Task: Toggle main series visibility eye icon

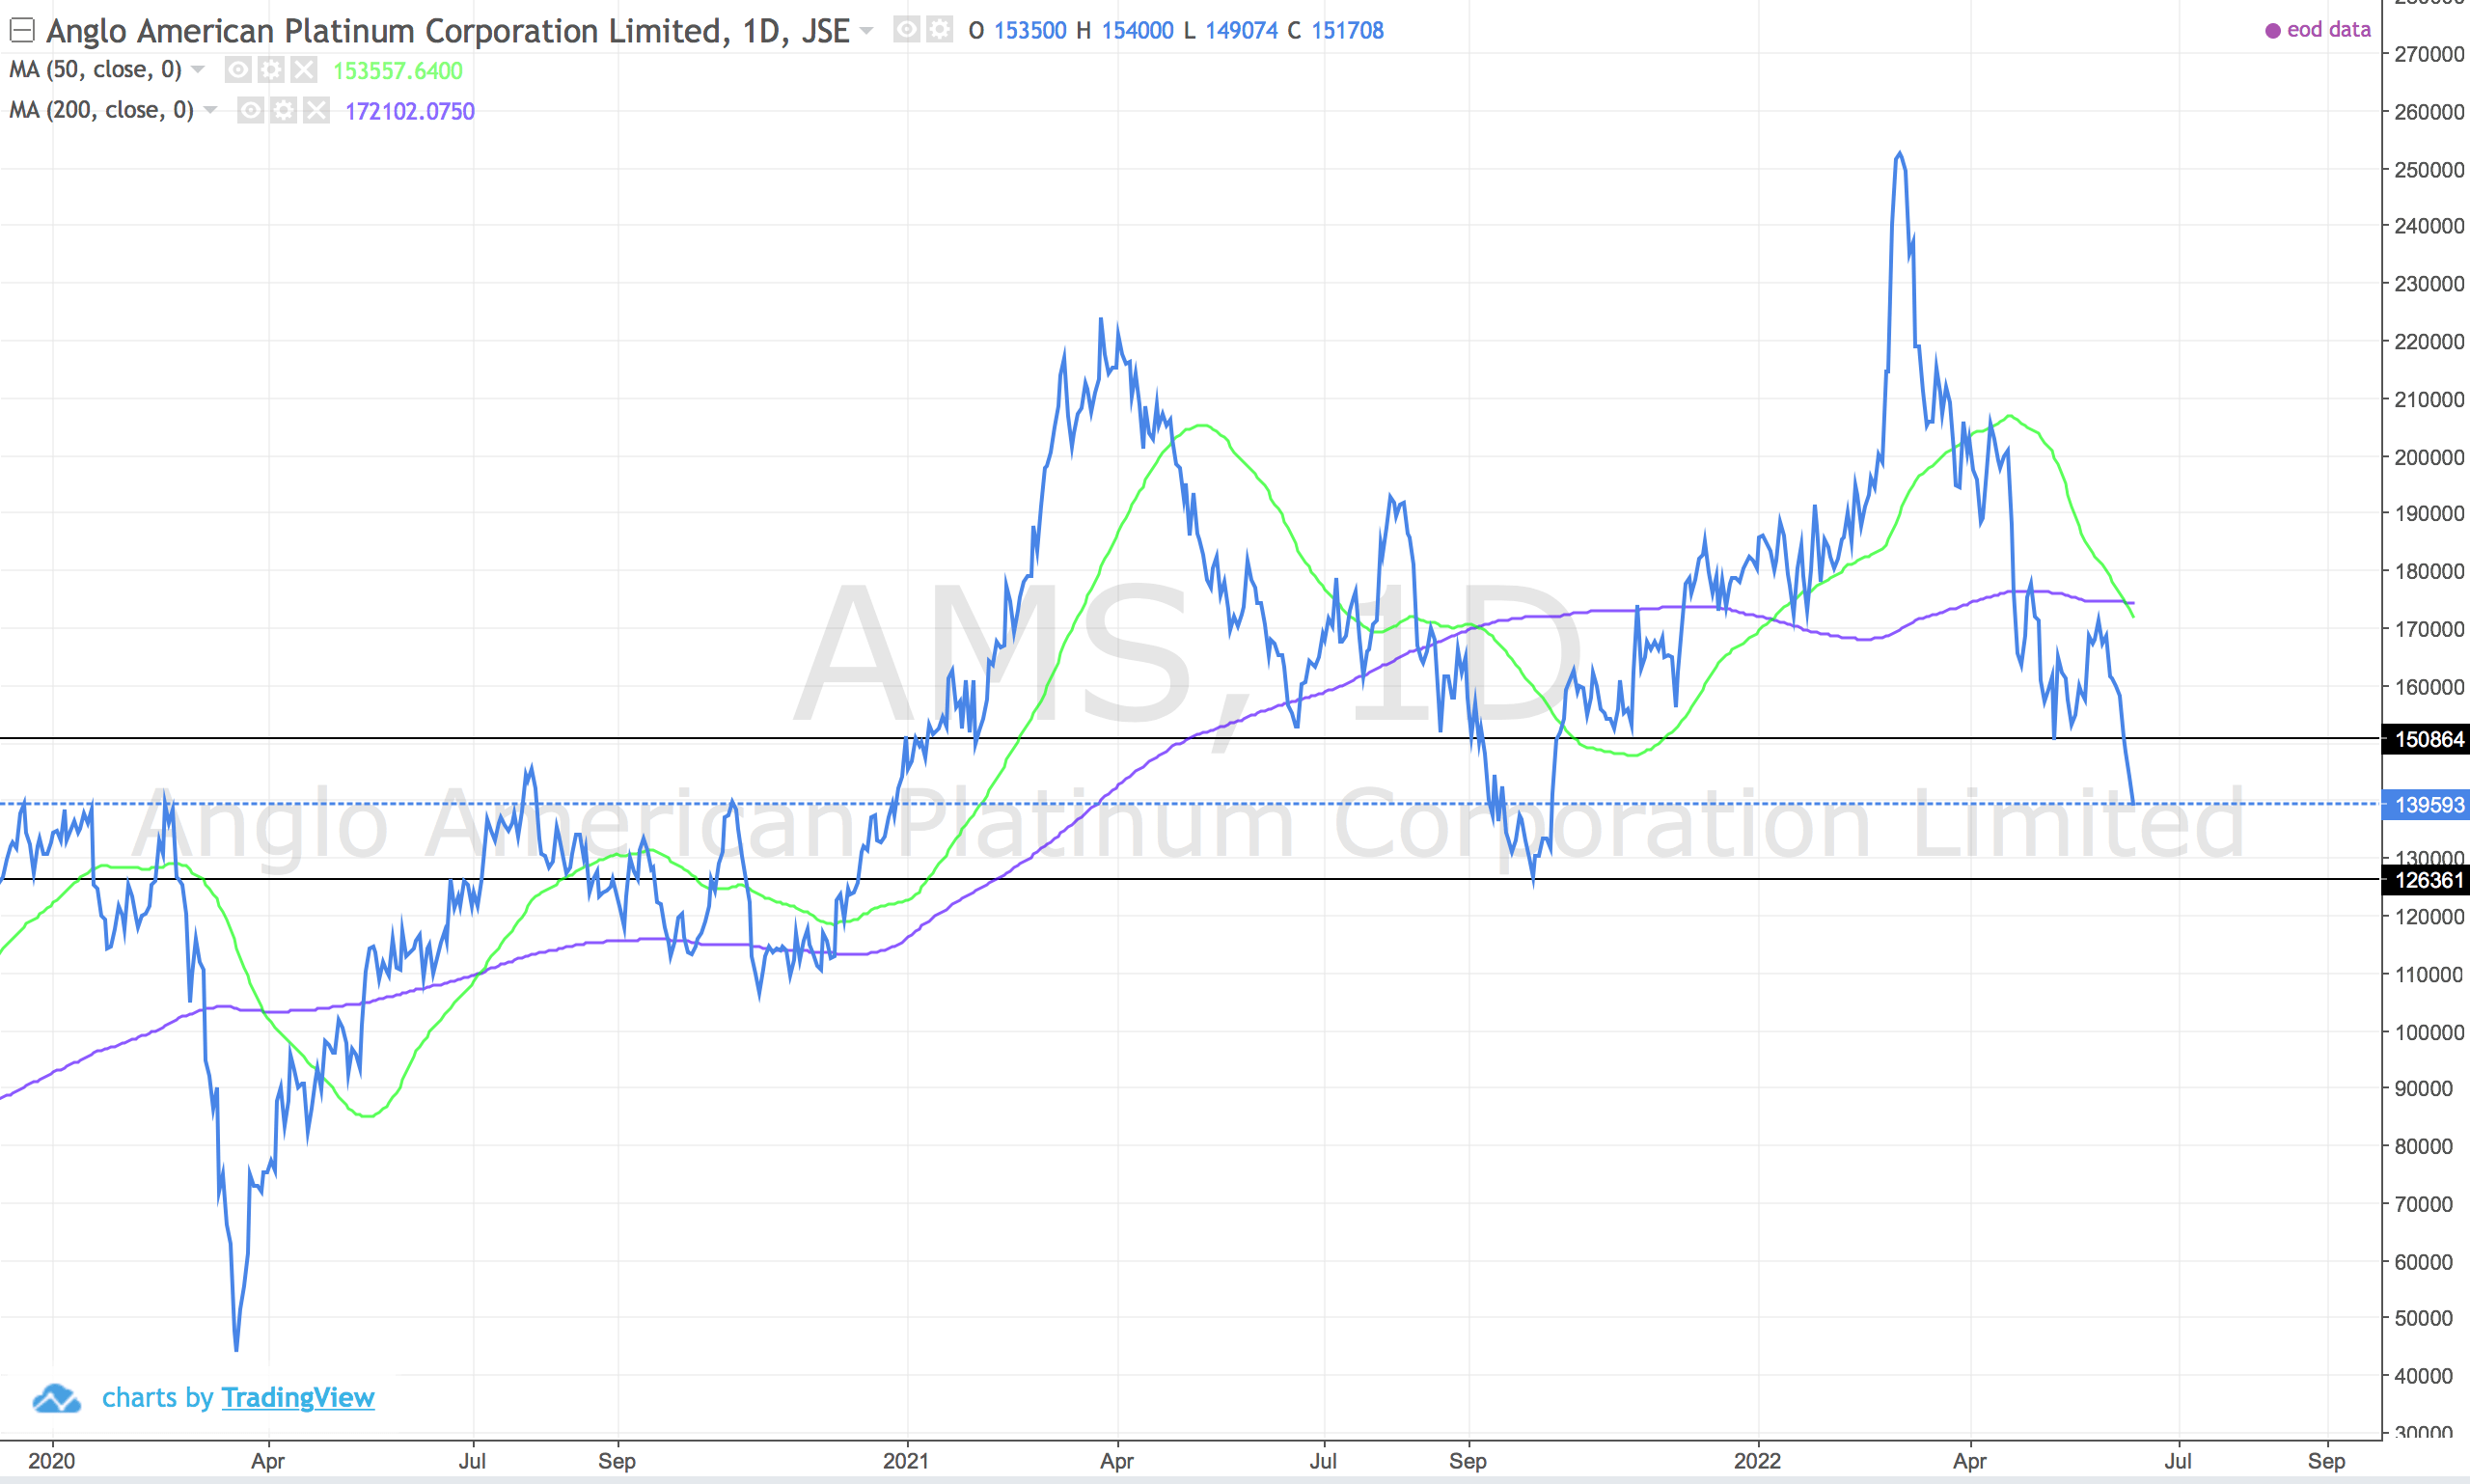Action: coord(906,30)
